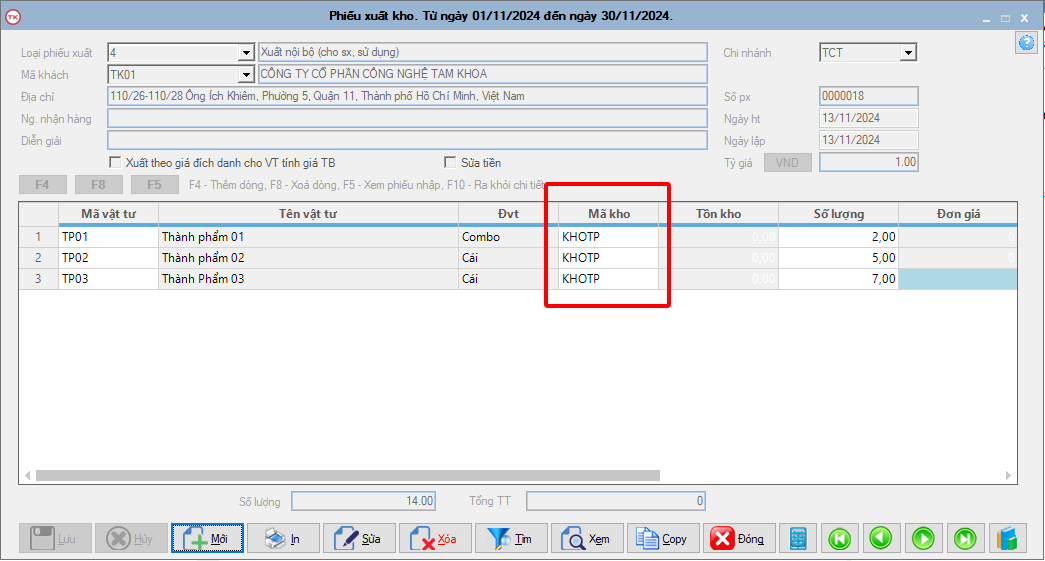Click the Diễn giải input field

(406, 140)
